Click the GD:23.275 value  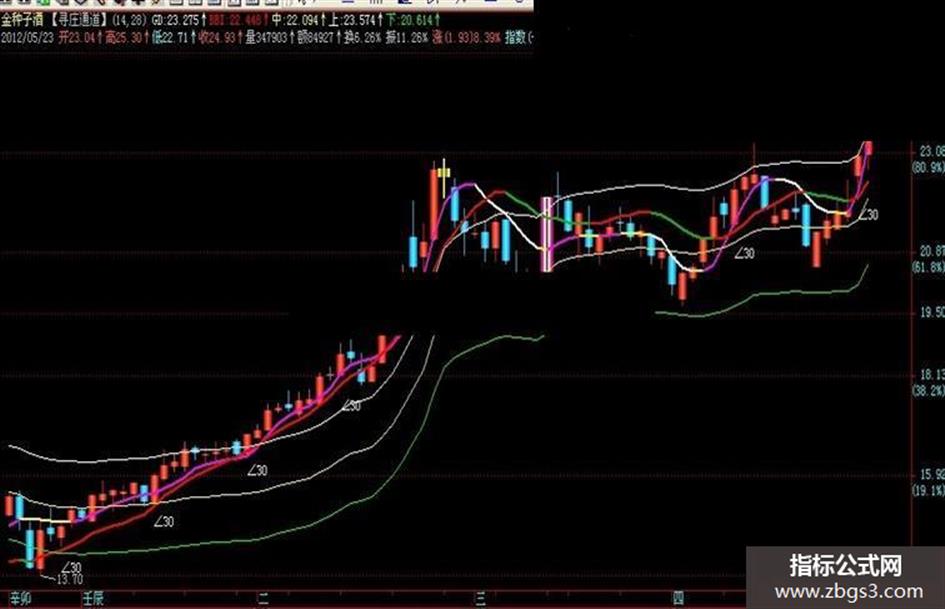tap(175, 21)
